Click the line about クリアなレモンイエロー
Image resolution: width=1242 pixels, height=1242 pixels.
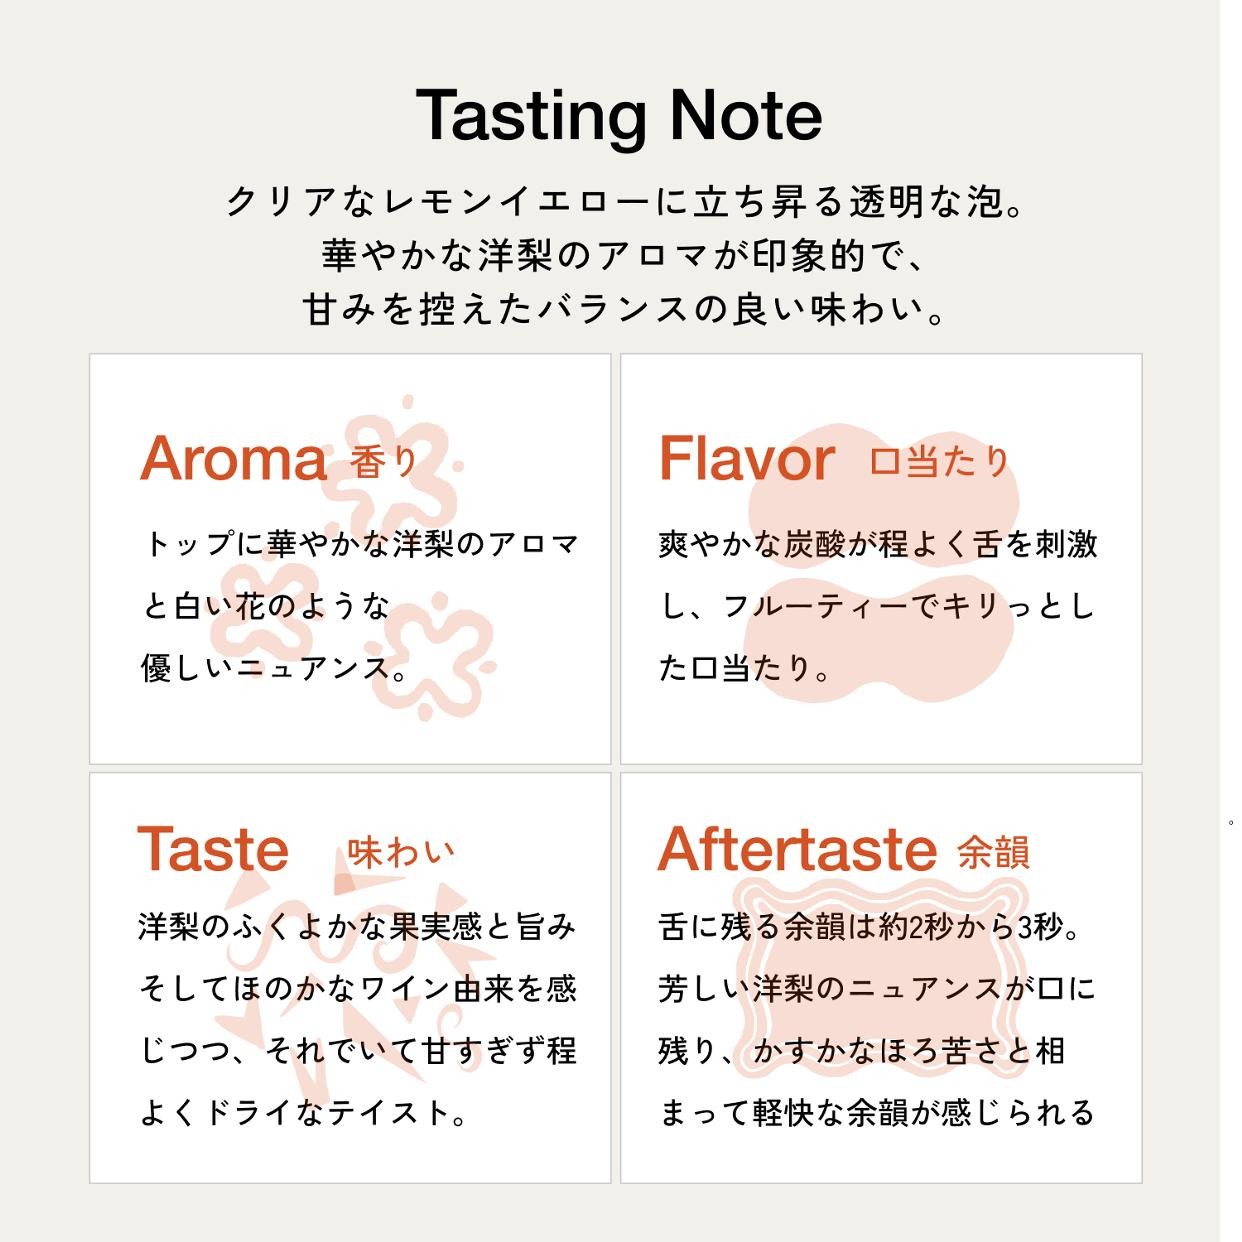[626, 203]
